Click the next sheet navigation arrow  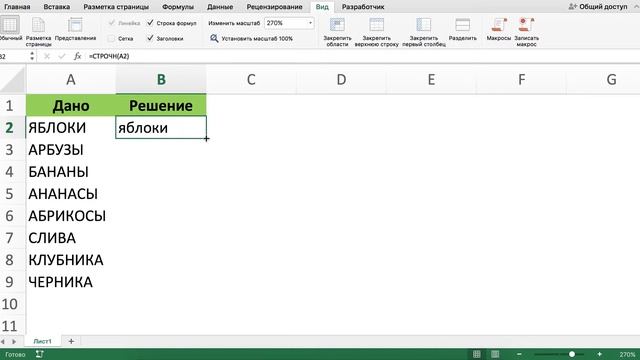[x=14, y=341]
